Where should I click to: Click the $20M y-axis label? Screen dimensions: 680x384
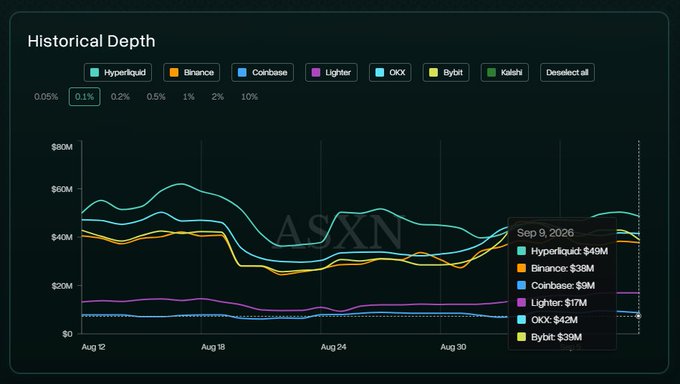[62, 286]
